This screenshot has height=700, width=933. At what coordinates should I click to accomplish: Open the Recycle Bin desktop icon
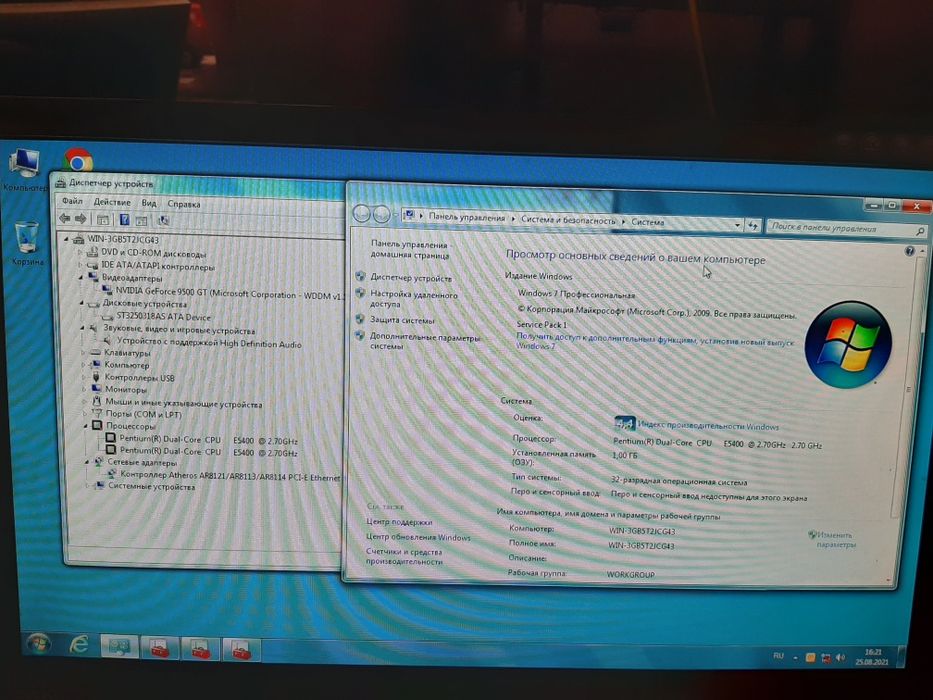click(26, 243)
